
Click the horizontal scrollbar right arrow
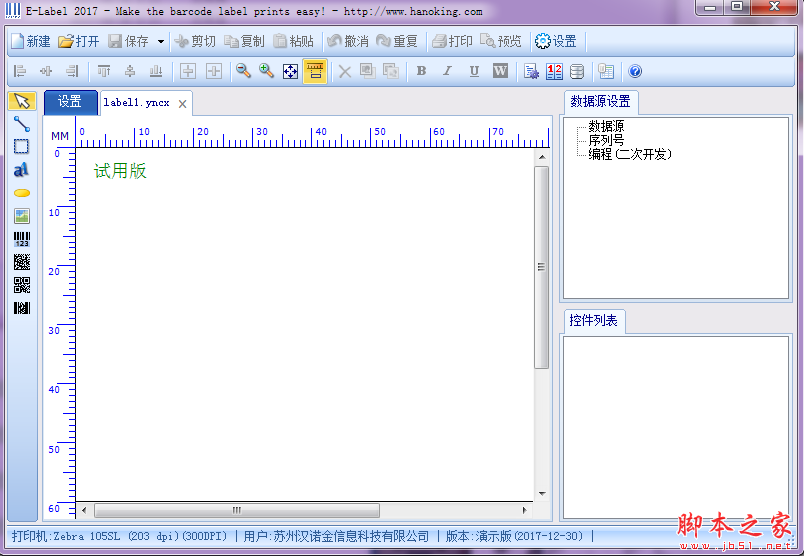coord(524,510)
